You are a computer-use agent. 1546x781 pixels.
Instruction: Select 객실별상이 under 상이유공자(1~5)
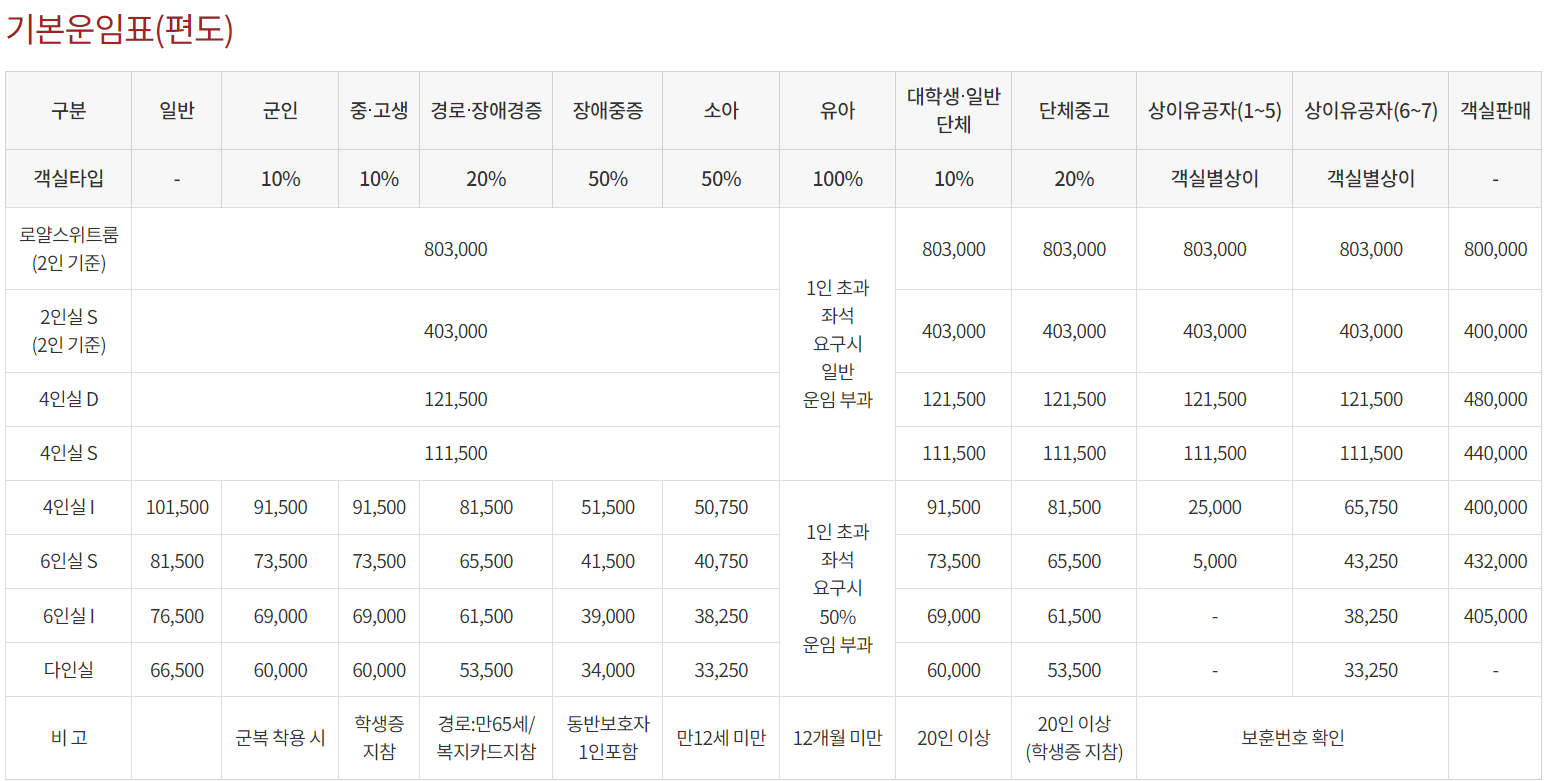1215,179
